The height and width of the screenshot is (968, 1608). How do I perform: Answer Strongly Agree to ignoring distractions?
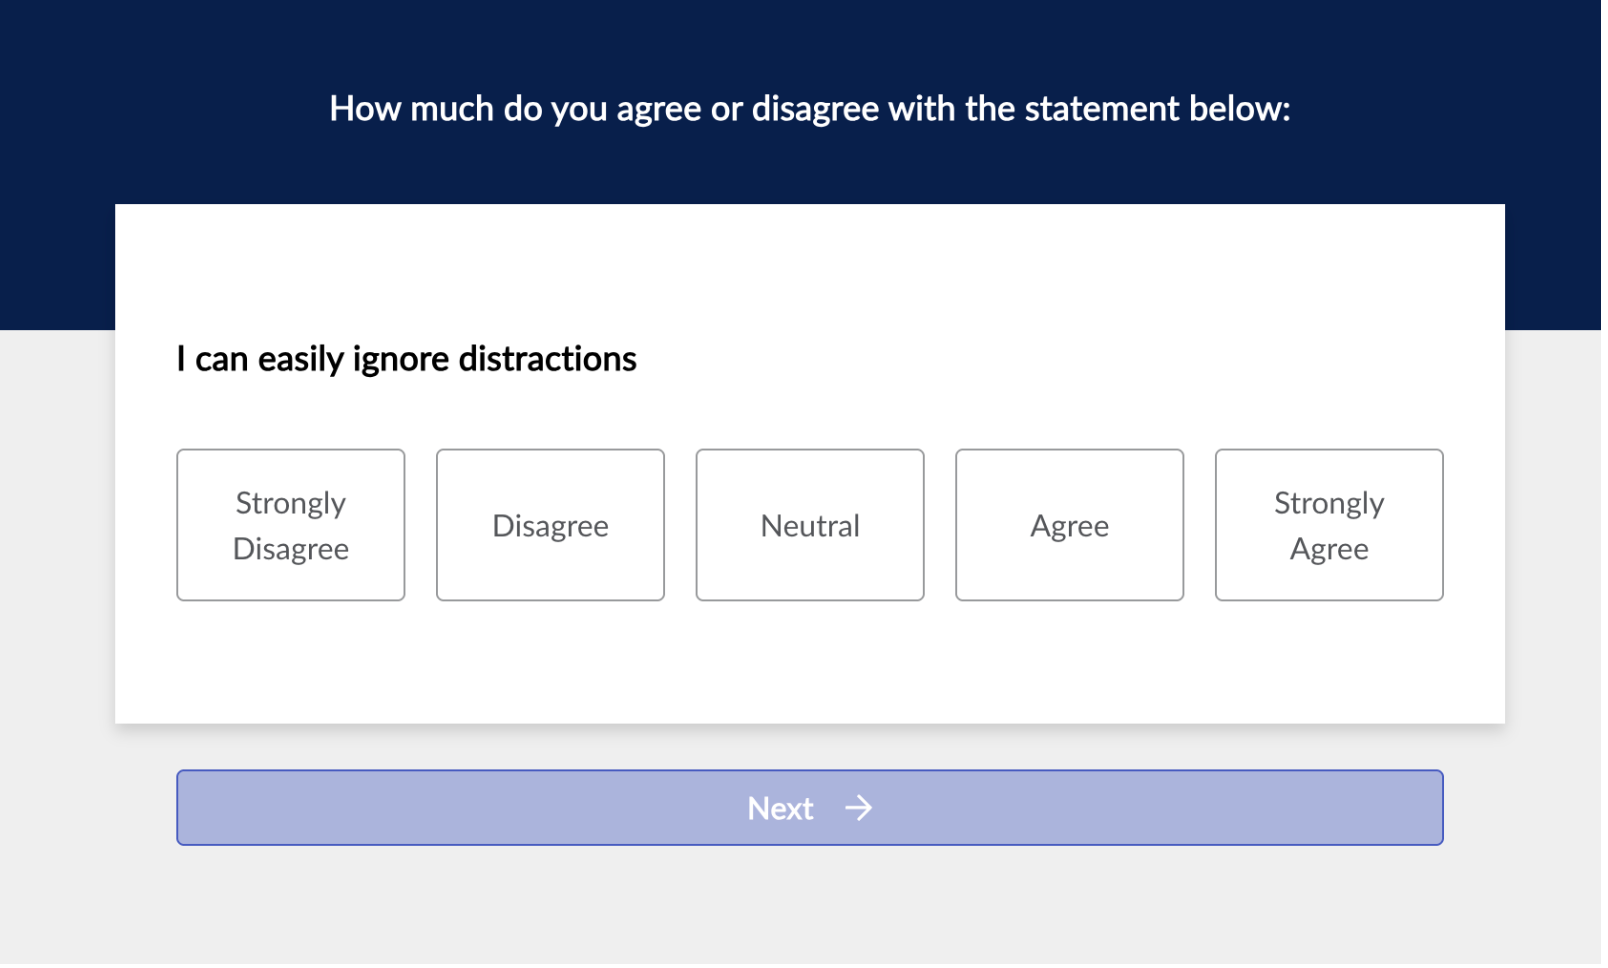coord(1329,526)
